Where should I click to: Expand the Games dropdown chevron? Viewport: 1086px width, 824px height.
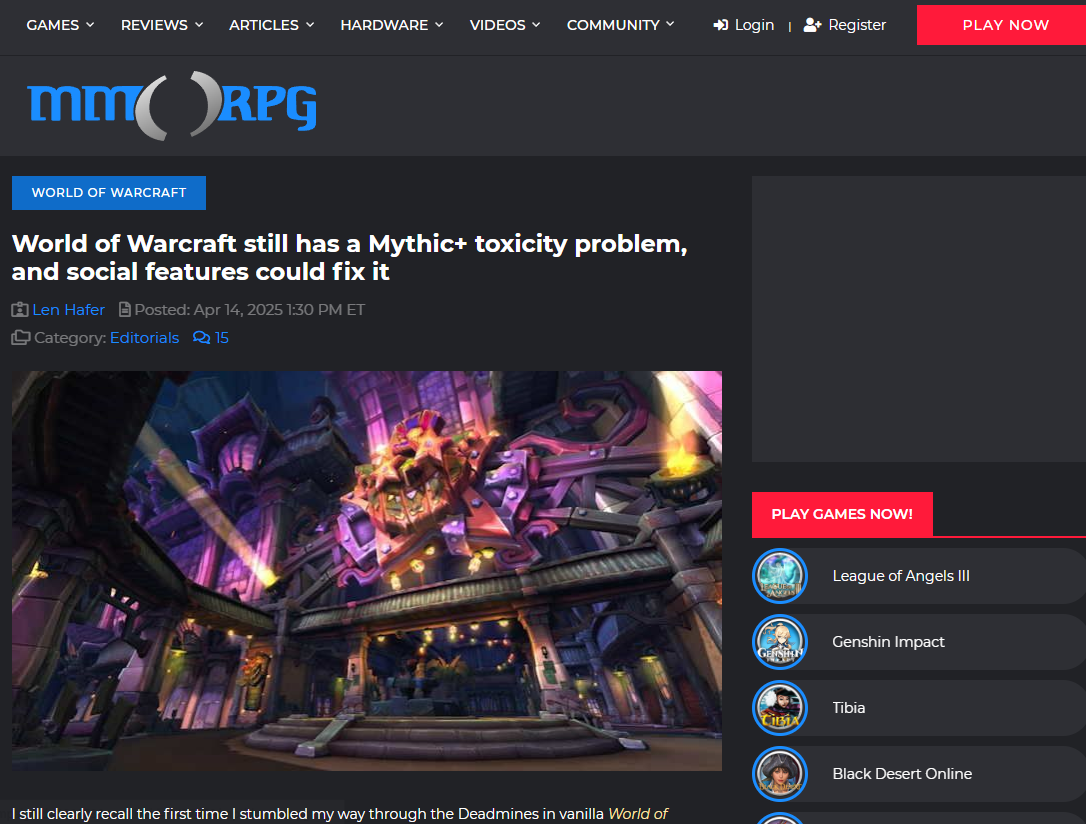tap(90, 25)
